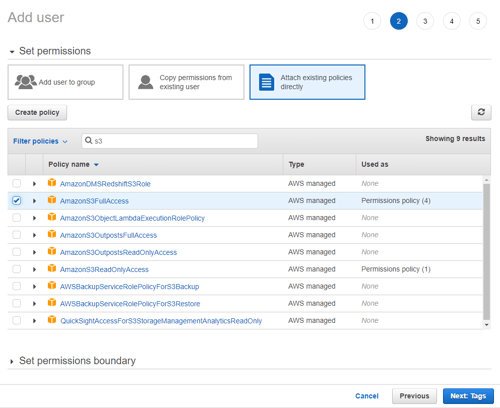
Task: Open the AWSBackupServiceRolePolicyForS3Restore policy link
Action: 130,304
